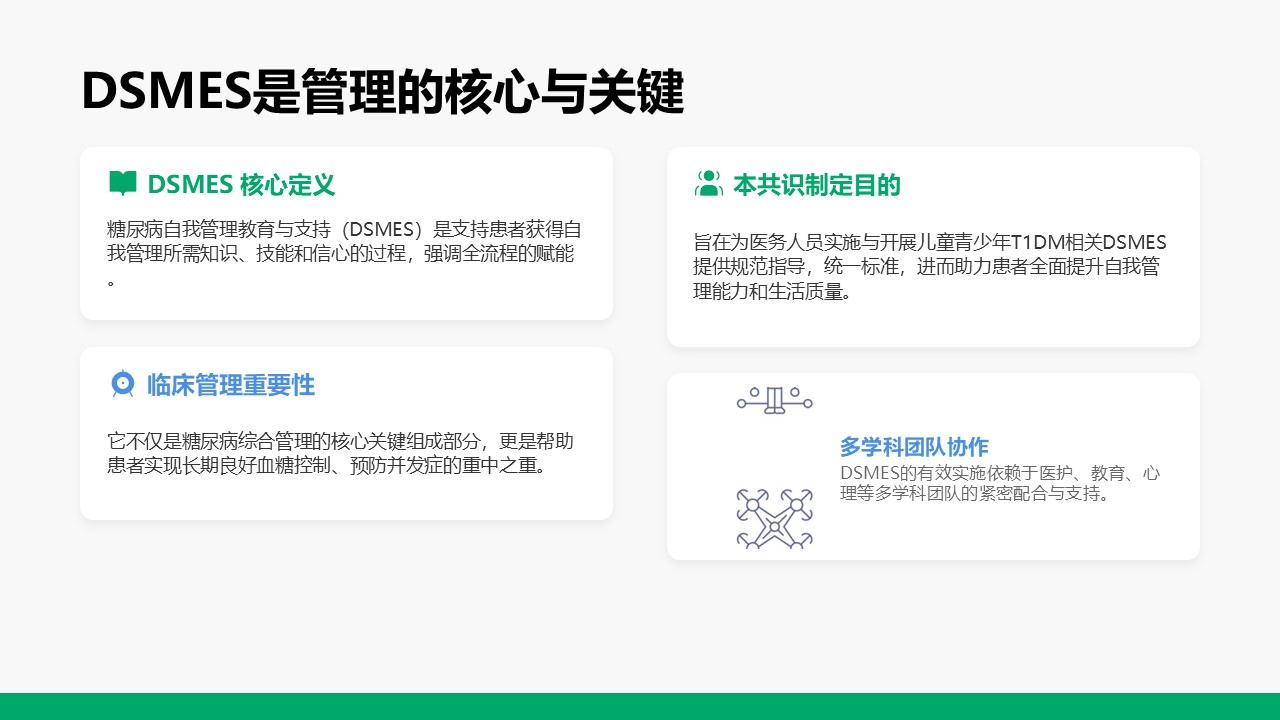This screenshot has height=720, width=1280.
Task: Select the green person icon beside 本共识制定目的
Action: click(708, 184)
